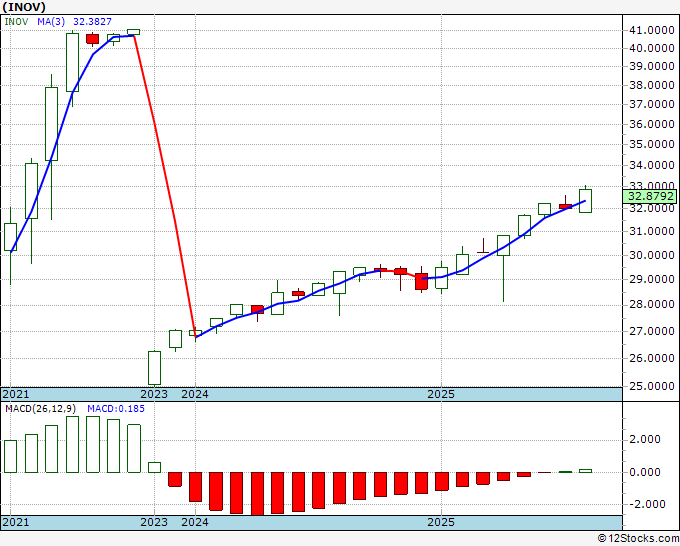
Task: Click the 30.0000 price axis label
Action: click(651, 255)
